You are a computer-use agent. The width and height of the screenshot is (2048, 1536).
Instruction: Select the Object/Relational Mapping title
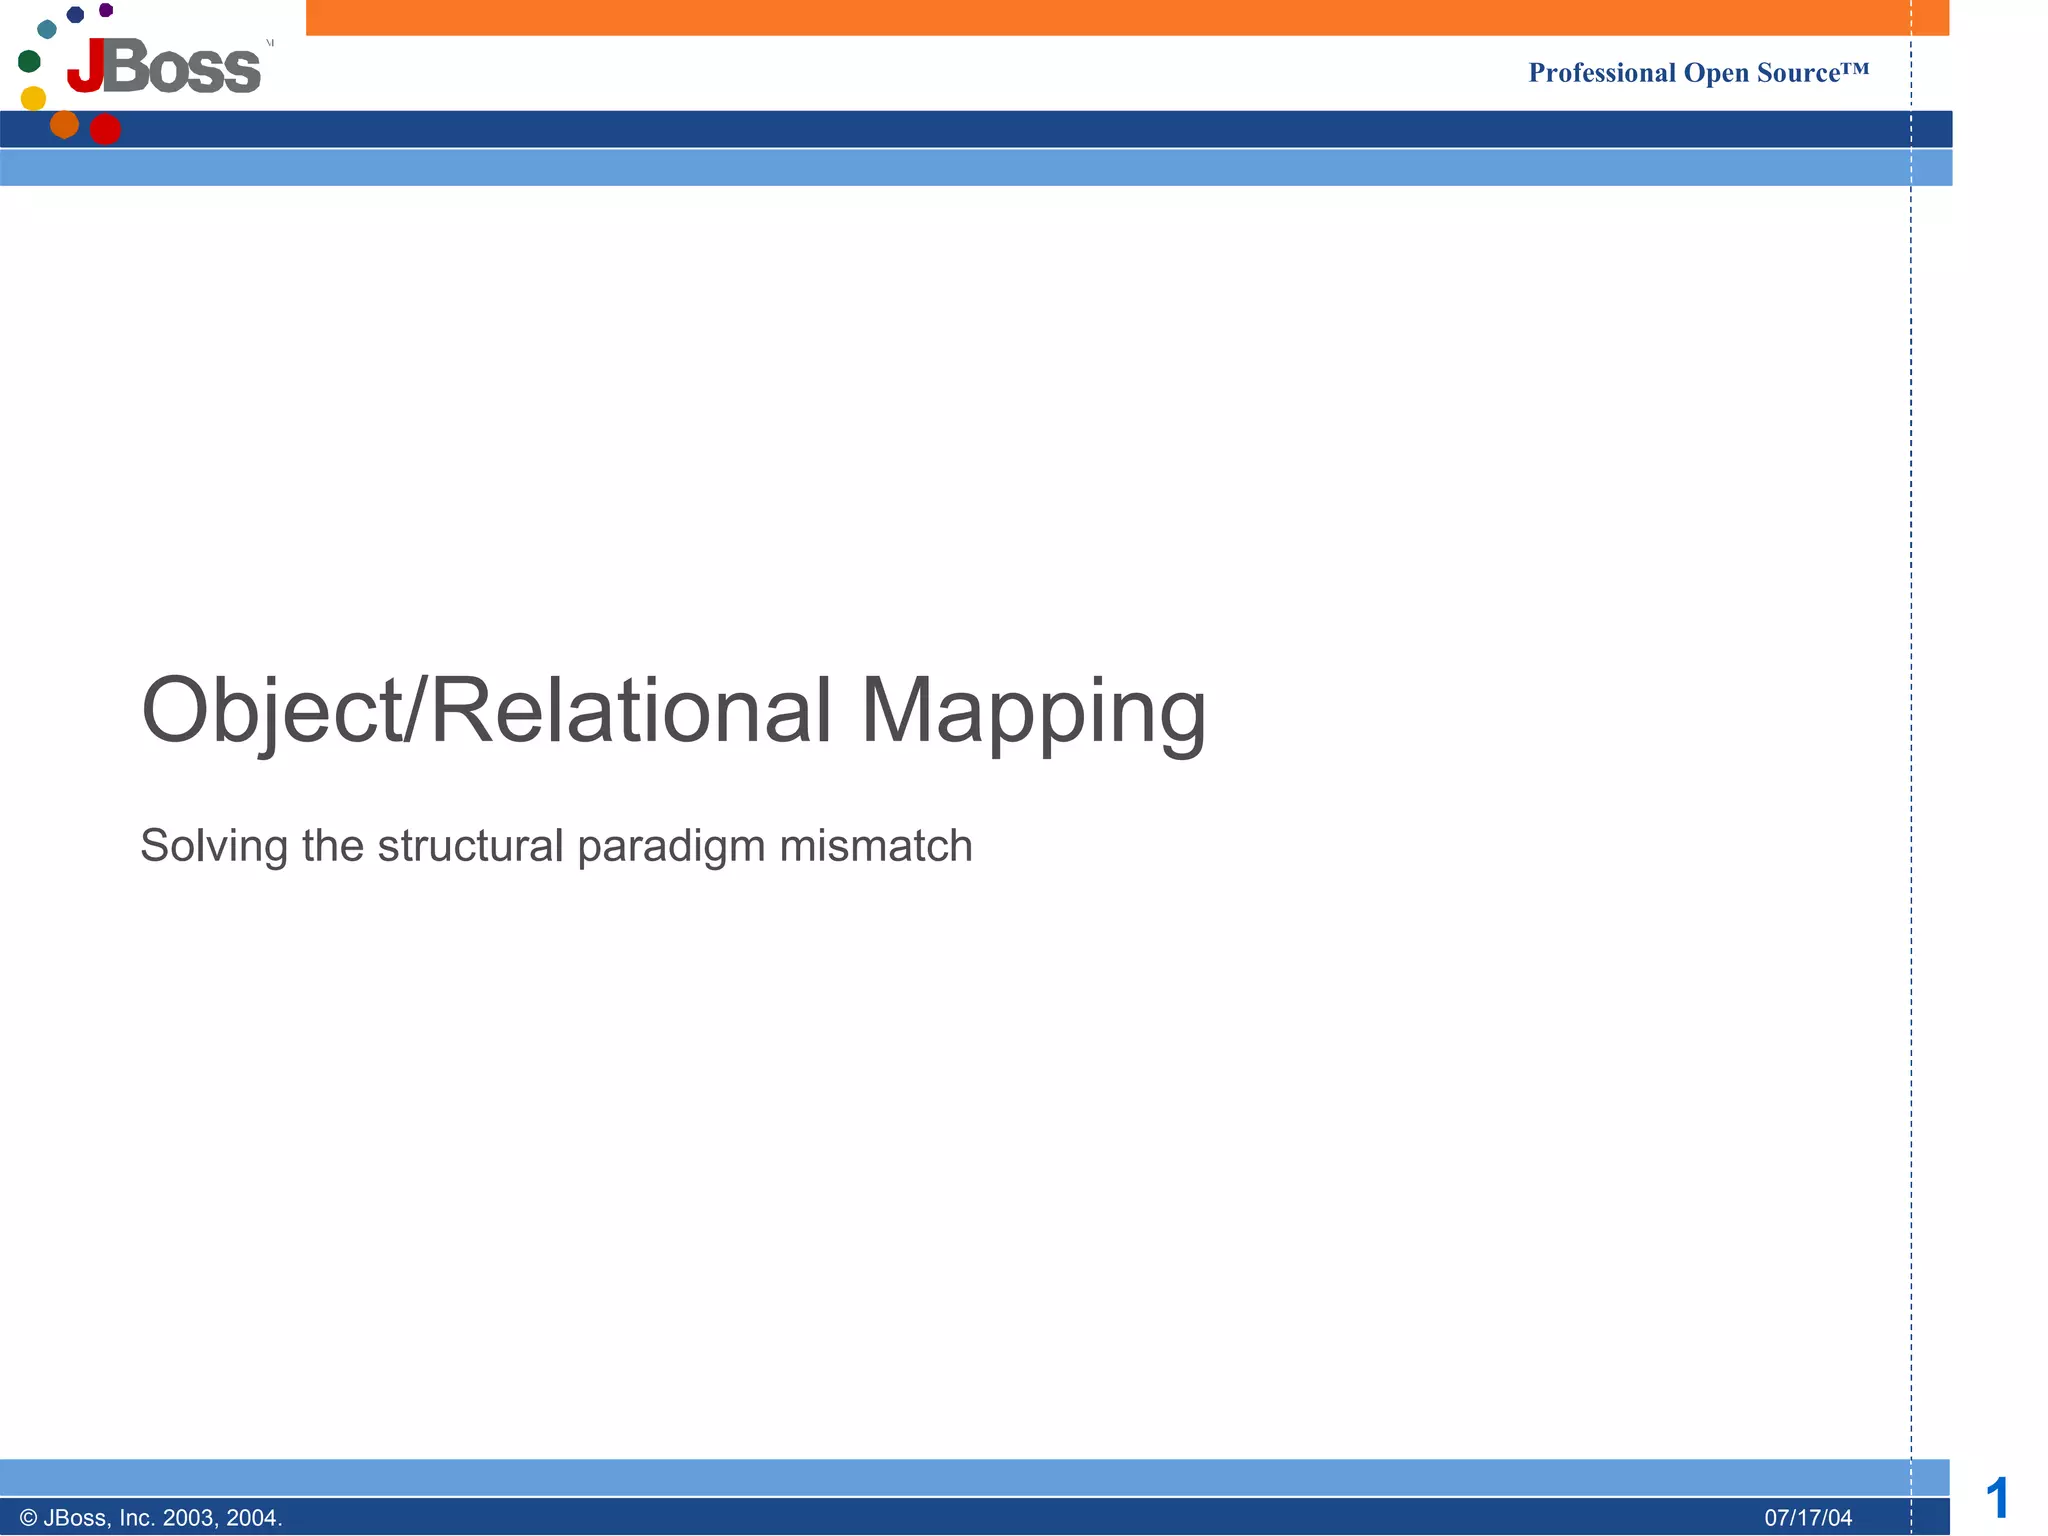pyautogui.click(x=673, y=710)
